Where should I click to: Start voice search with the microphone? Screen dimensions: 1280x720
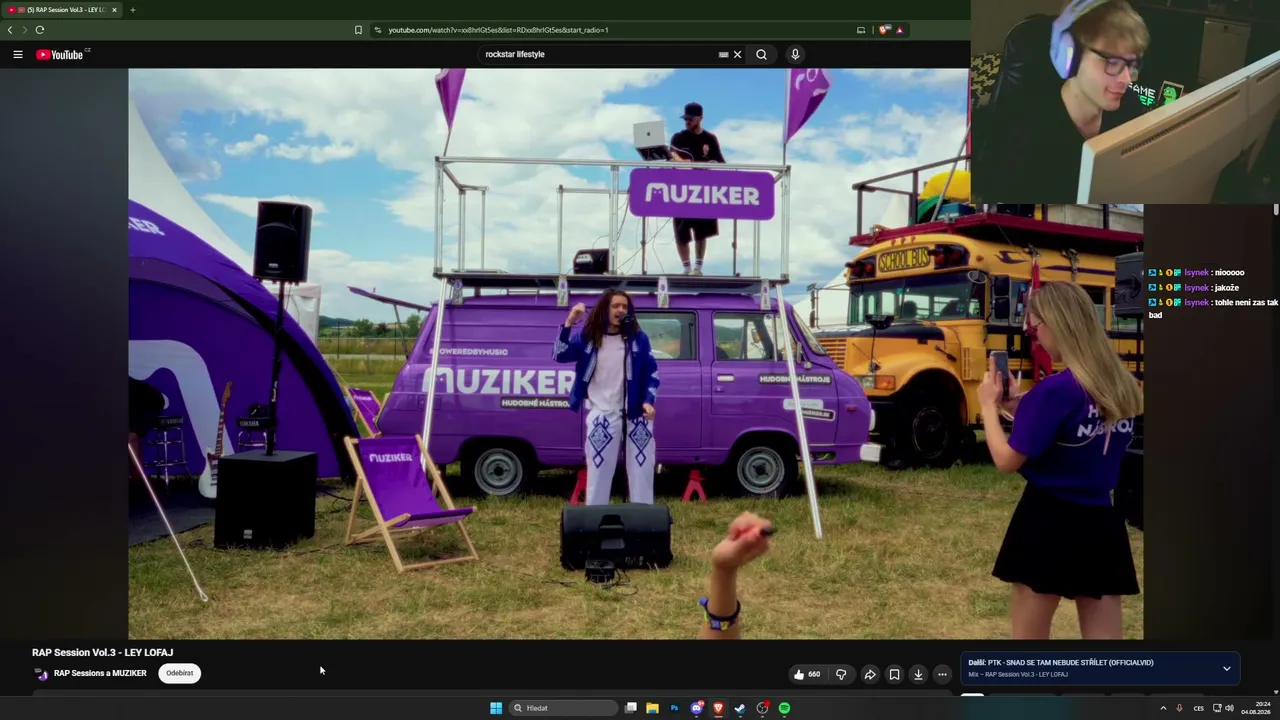tap(795, 54)
